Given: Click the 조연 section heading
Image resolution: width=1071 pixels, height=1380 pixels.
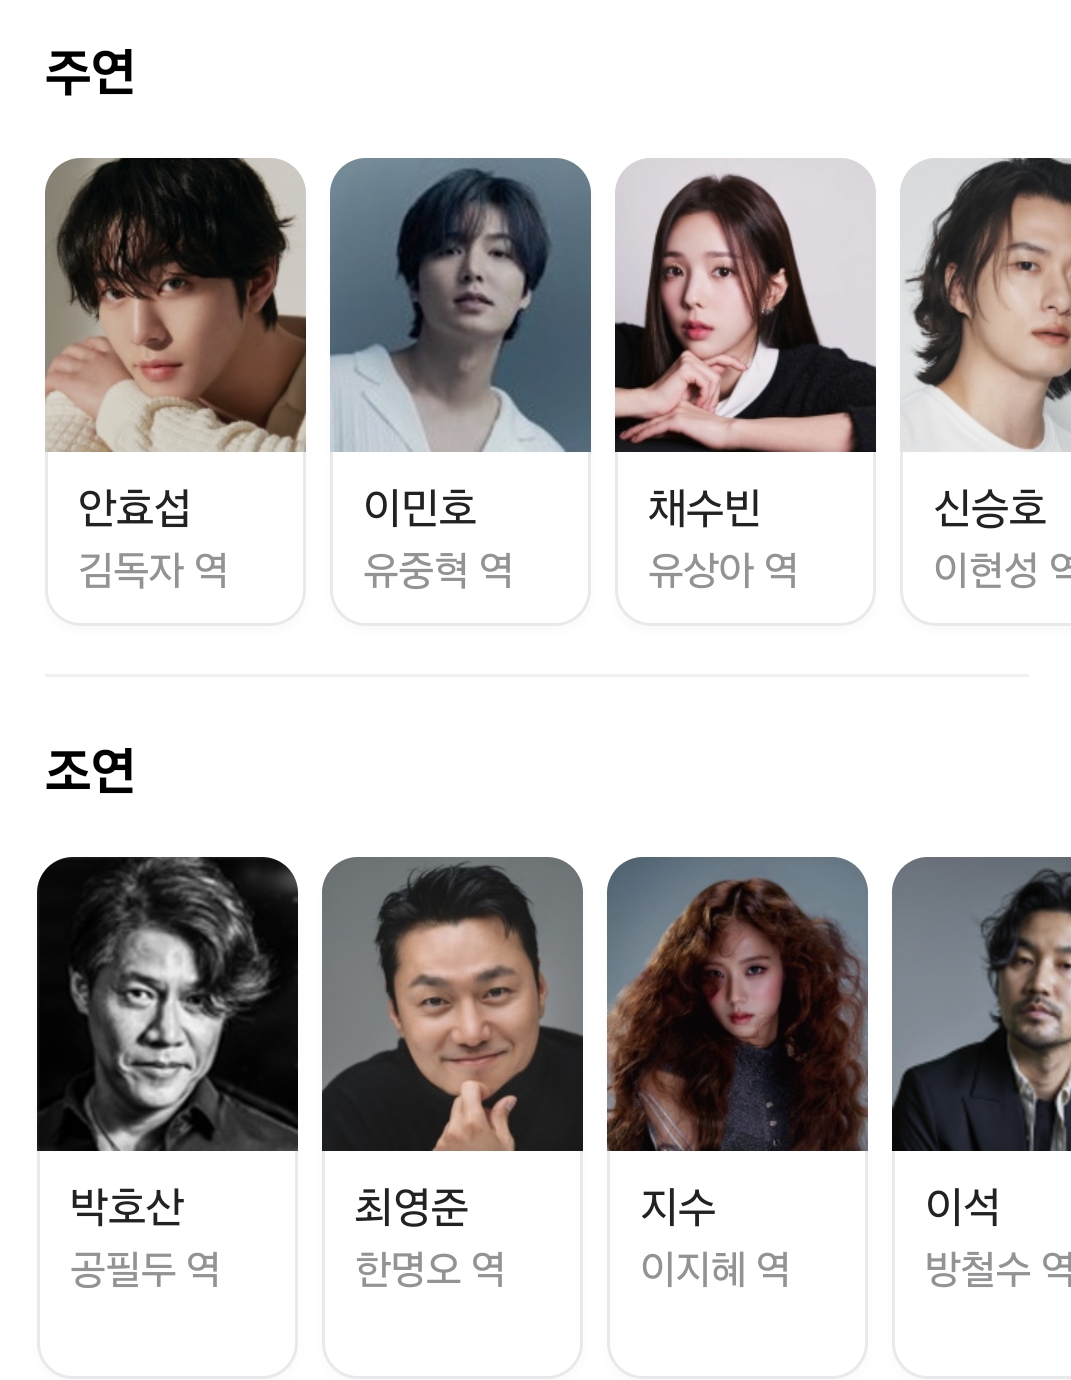Looking at the screenshot, I should 90,770.
